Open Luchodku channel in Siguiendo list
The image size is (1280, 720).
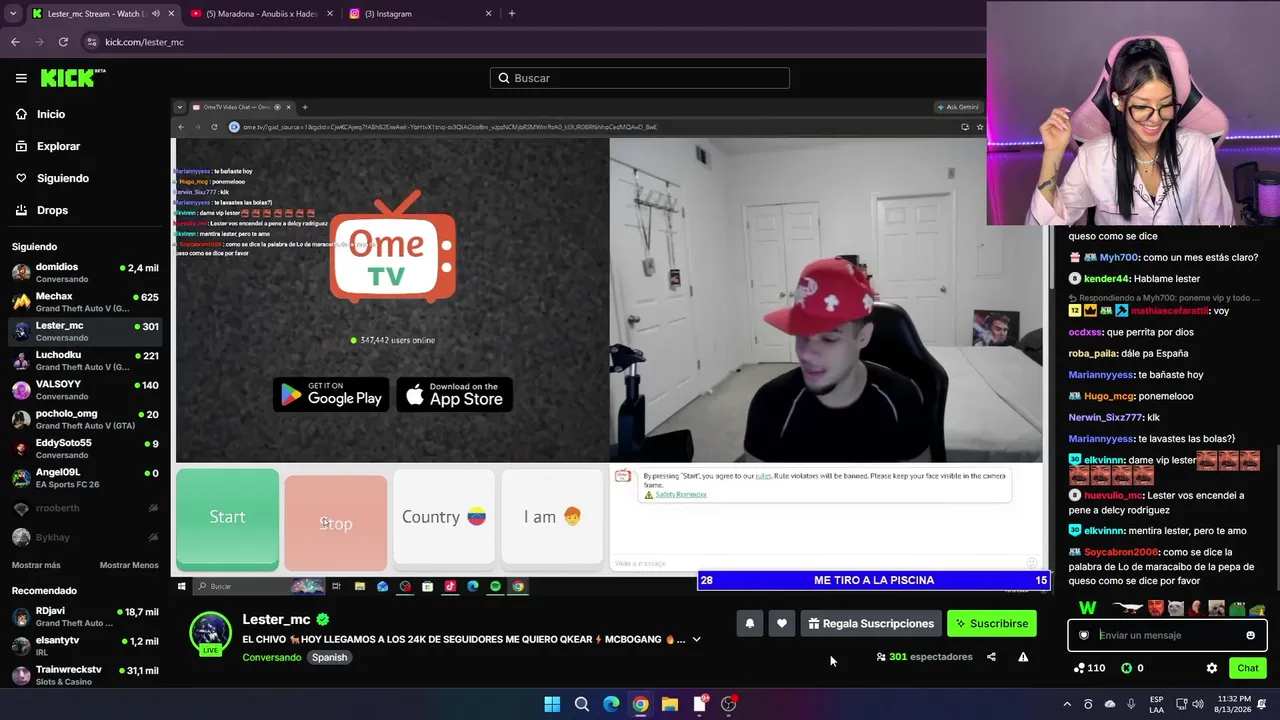(x=85, y=361)
